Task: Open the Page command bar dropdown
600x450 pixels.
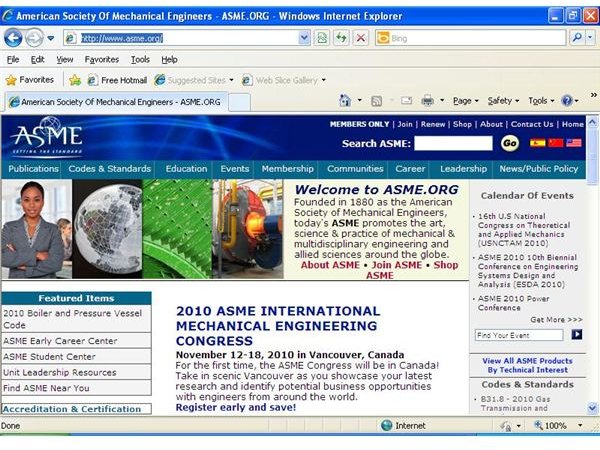Action: click(466, 101)
